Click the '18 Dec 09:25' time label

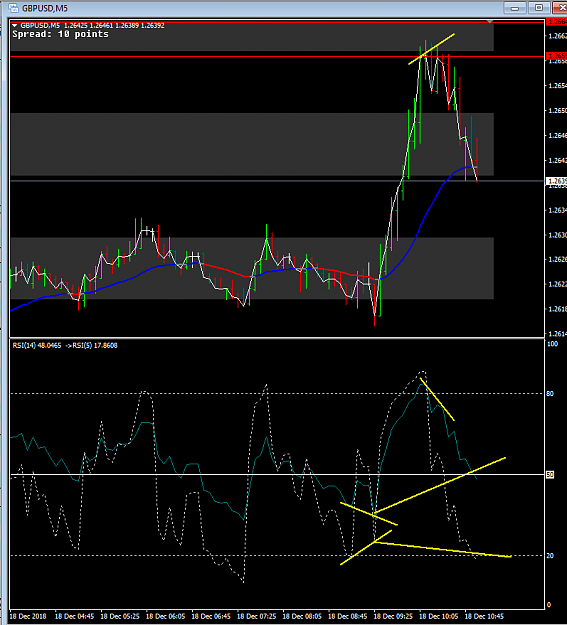393,616
